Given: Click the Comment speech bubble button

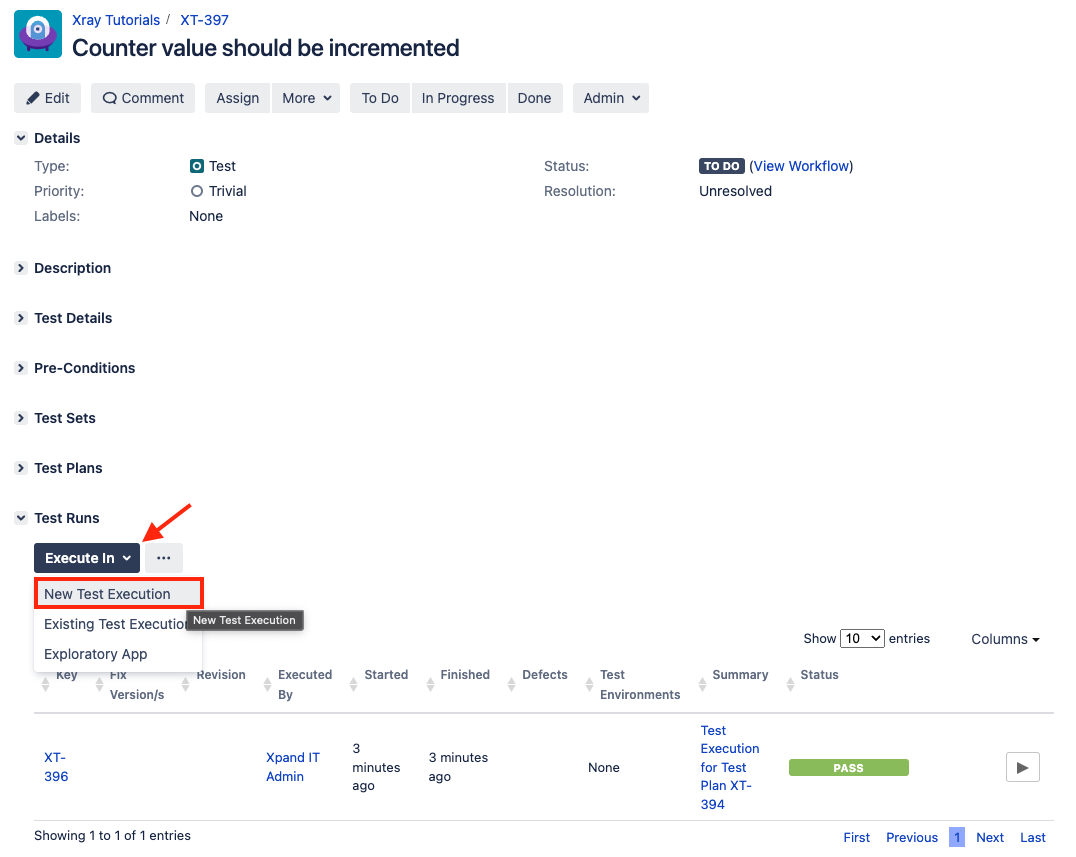Looking at the screenshot, I should point(143,98).
